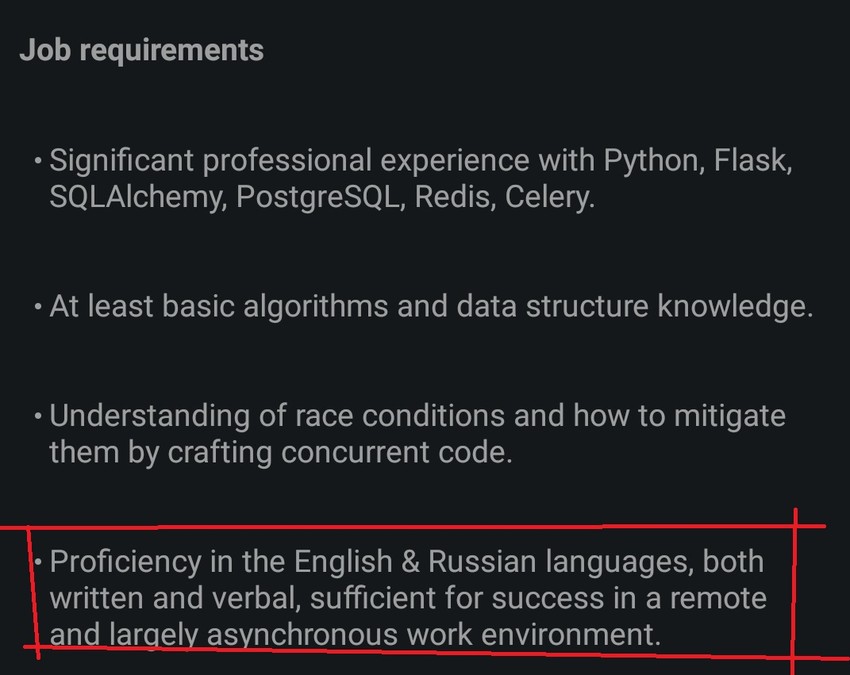Click the word "SQLAlchemy"
The image size is (850, 675).
click(x=138, y=197)
